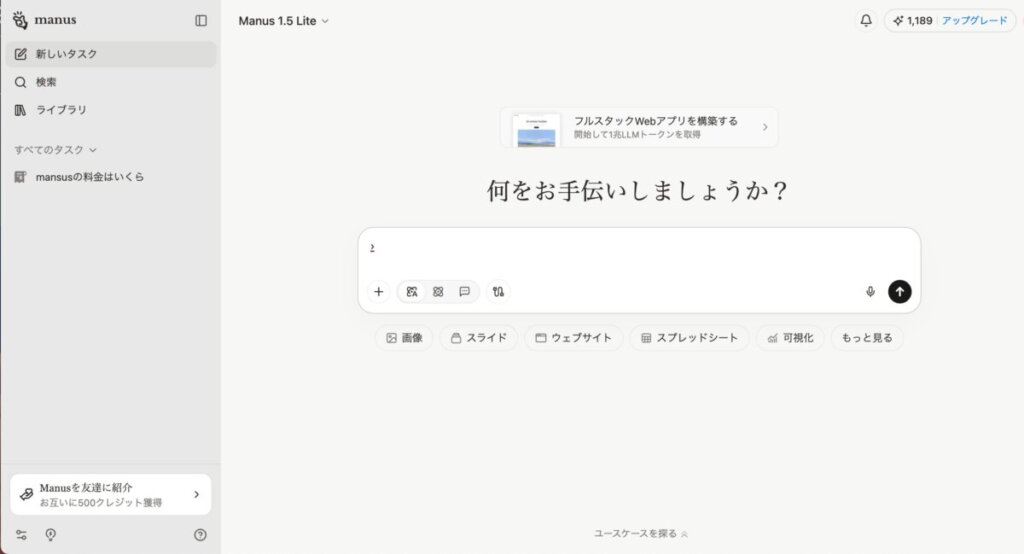Viewport: 1024px width, 554px height.
Task: Open the Manusを友達に紹介 referral card
Action: (x=111, y=495)
